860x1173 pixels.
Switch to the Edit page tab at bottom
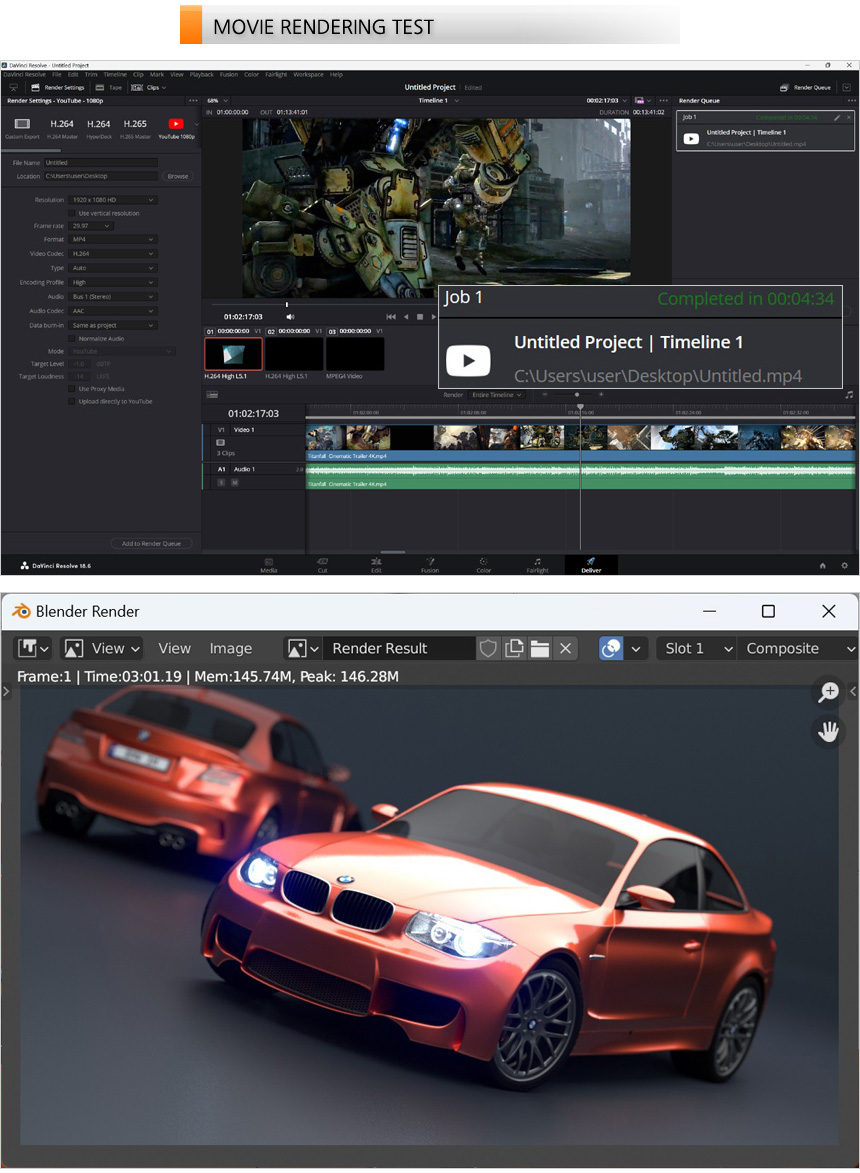coord(376,566)
